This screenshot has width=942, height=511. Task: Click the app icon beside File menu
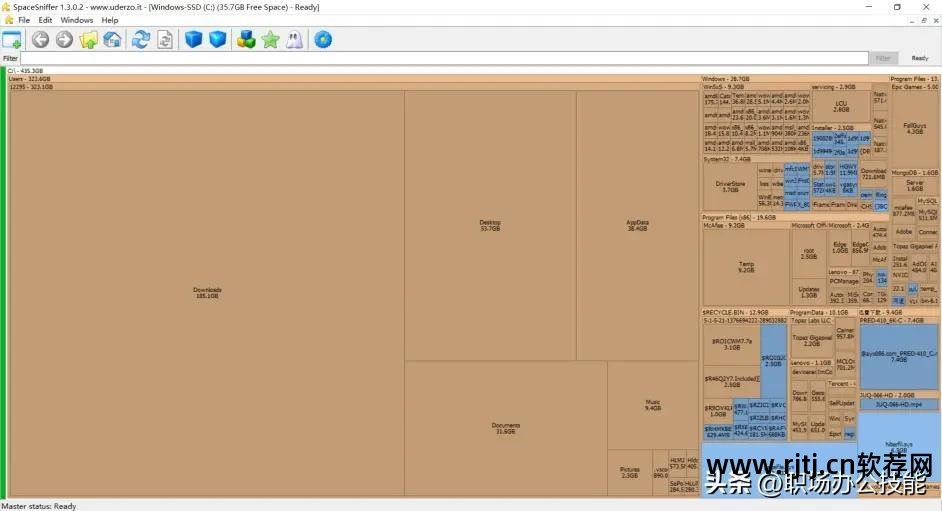point(8,20)
